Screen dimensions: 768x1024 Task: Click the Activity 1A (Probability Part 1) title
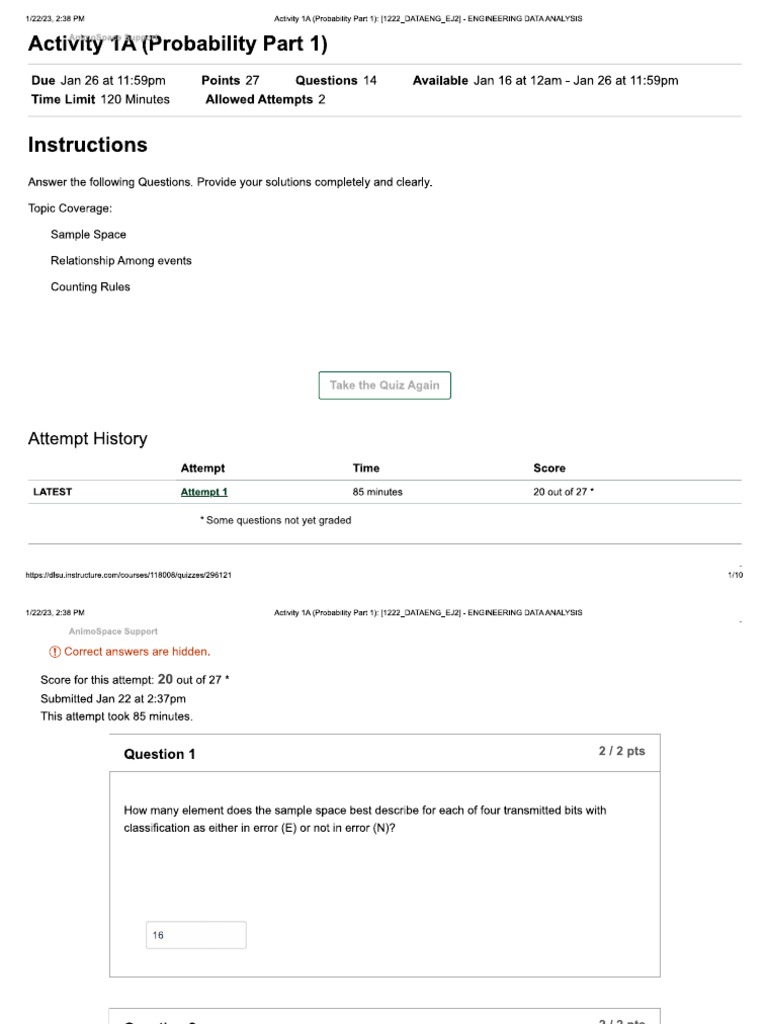[x=177, y=44]
